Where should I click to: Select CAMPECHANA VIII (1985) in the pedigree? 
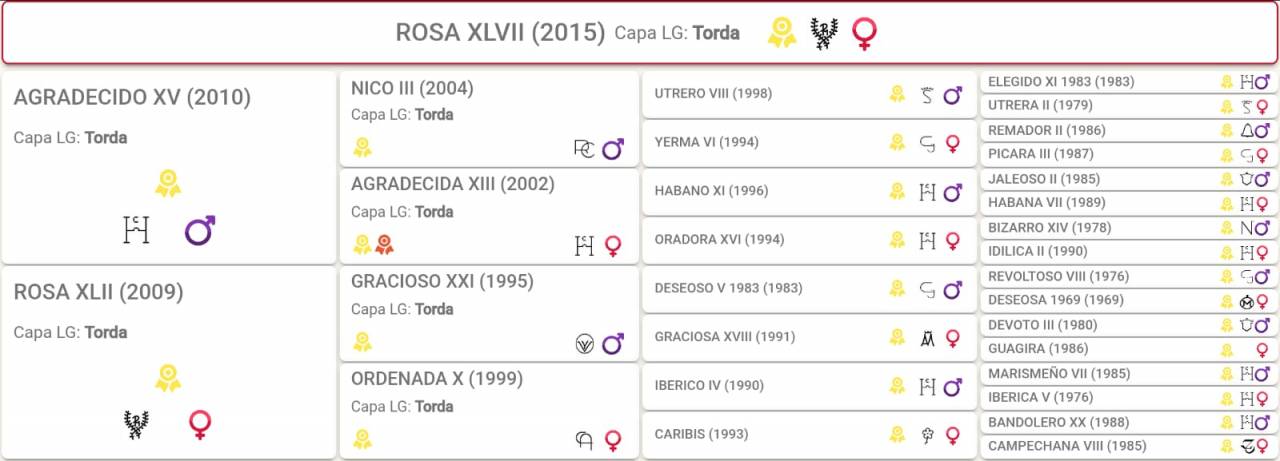[x=1067, y=446]
